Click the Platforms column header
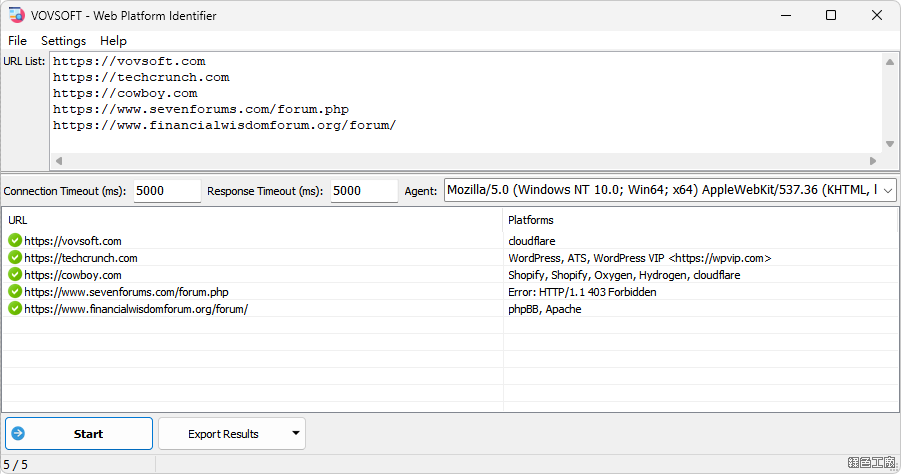The width and height of the screenshot is (901, 474). (x=700, y=220)
